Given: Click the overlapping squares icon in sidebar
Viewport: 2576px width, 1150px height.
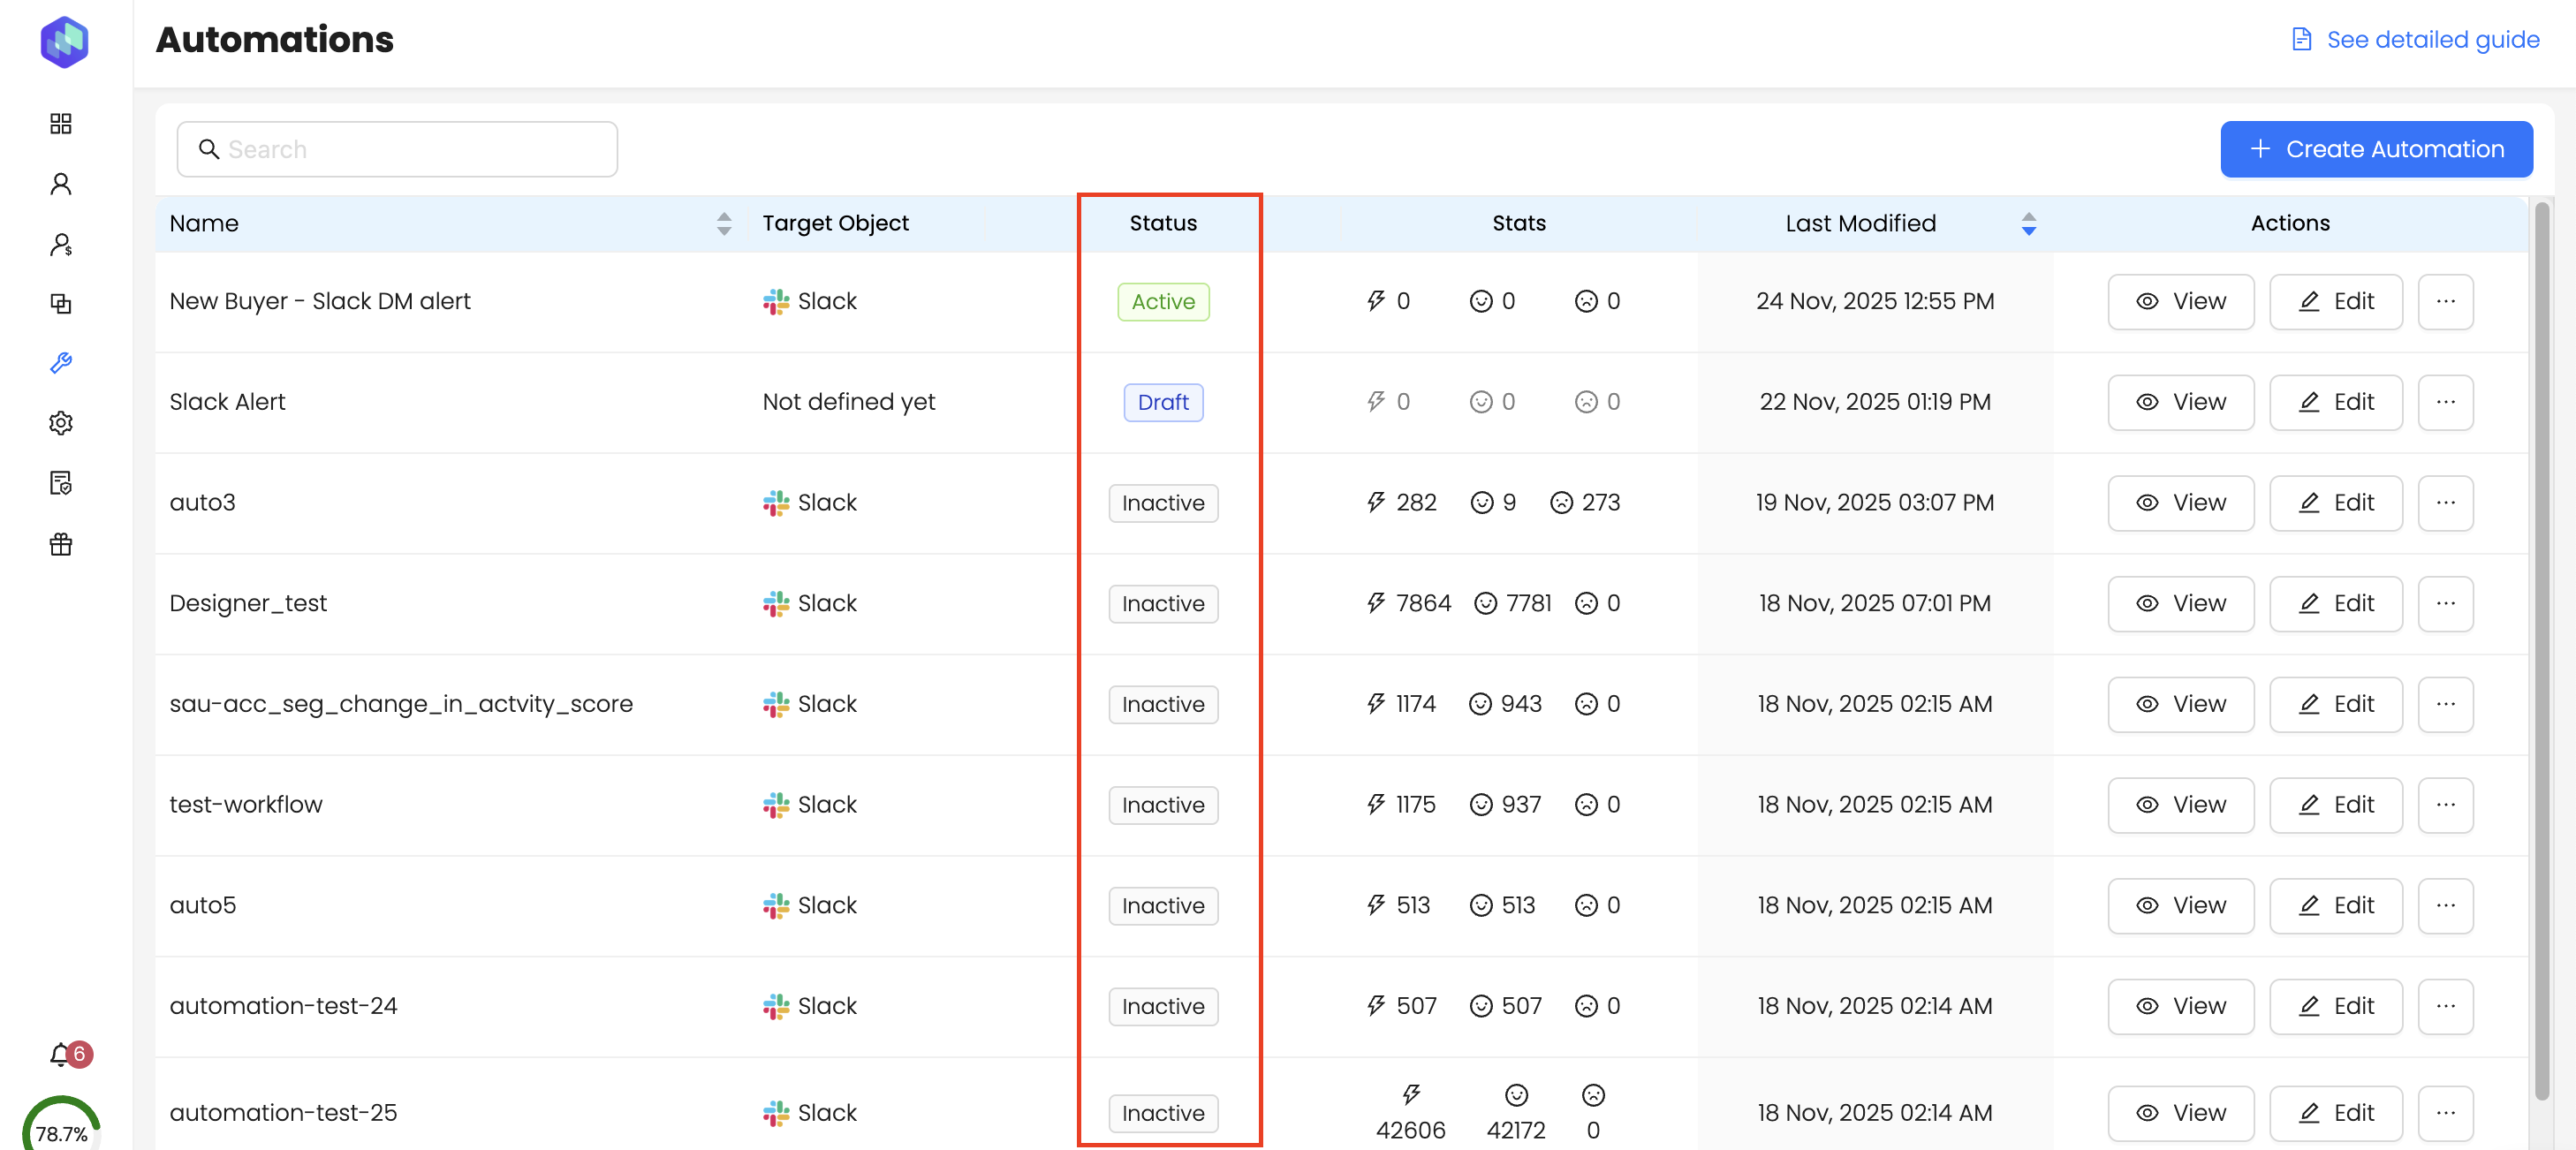Looking at the screenshot, I should point(61,303).
